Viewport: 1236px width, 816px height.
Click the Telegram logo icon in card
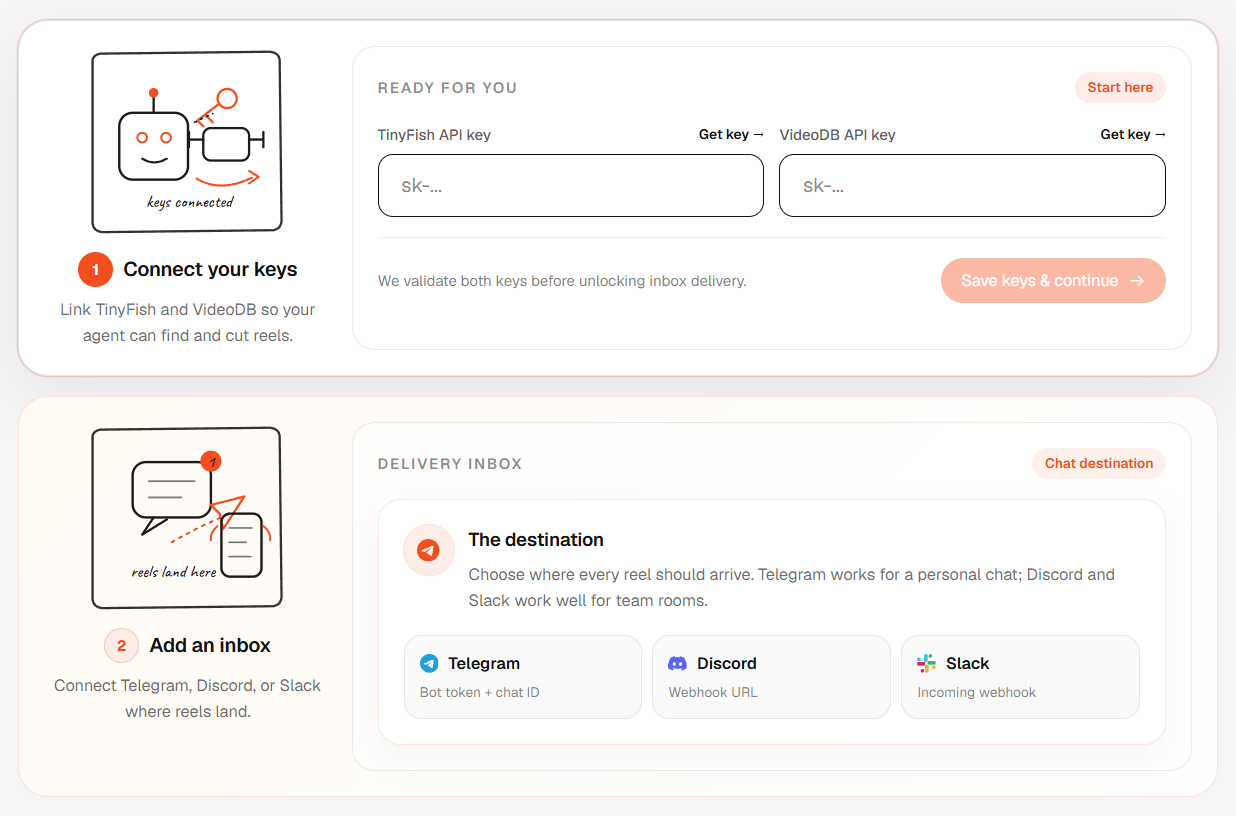[x=429, y=663]
